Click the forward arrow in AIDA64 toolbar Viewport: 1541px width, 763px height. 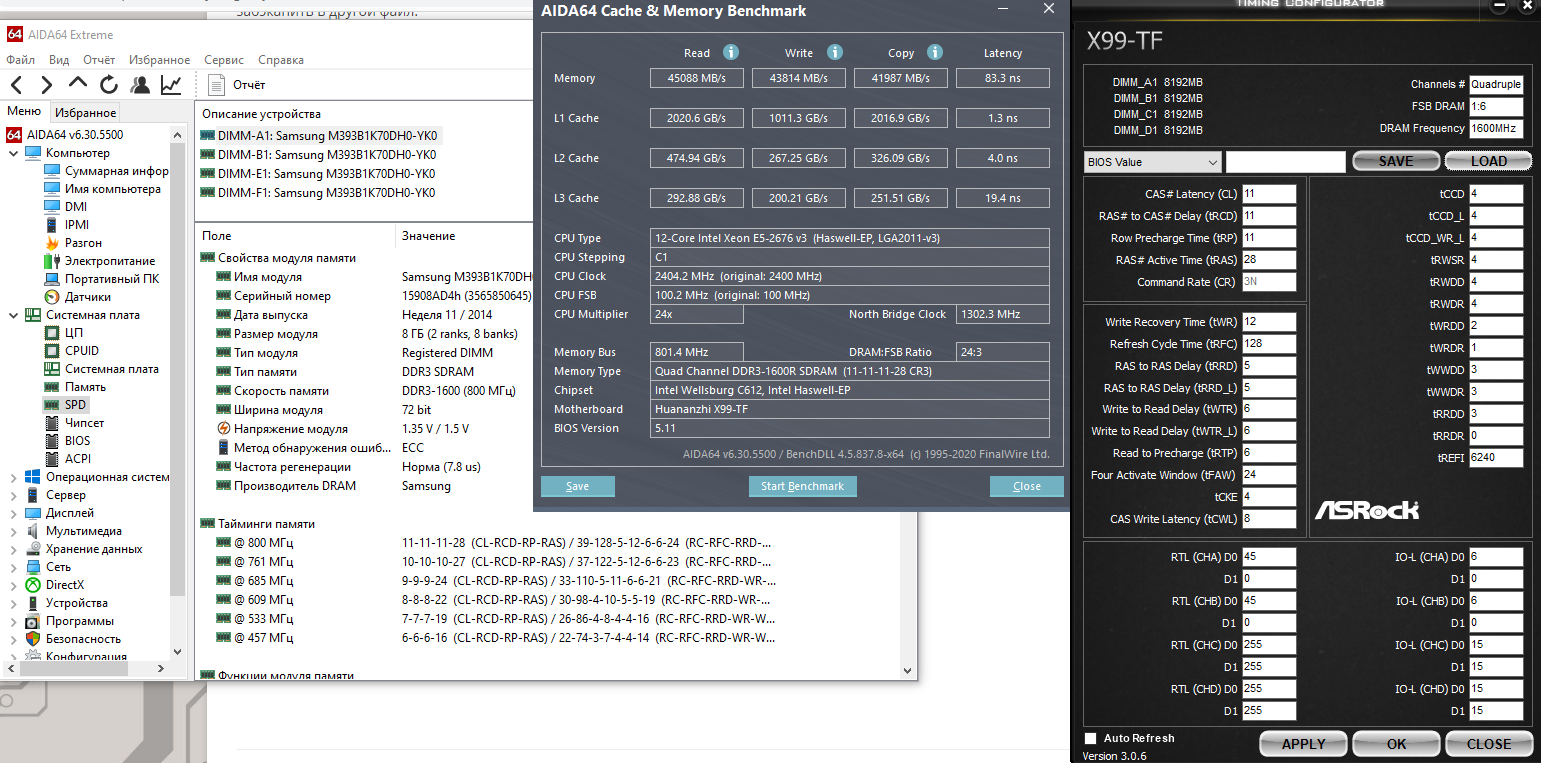(47, 85)
